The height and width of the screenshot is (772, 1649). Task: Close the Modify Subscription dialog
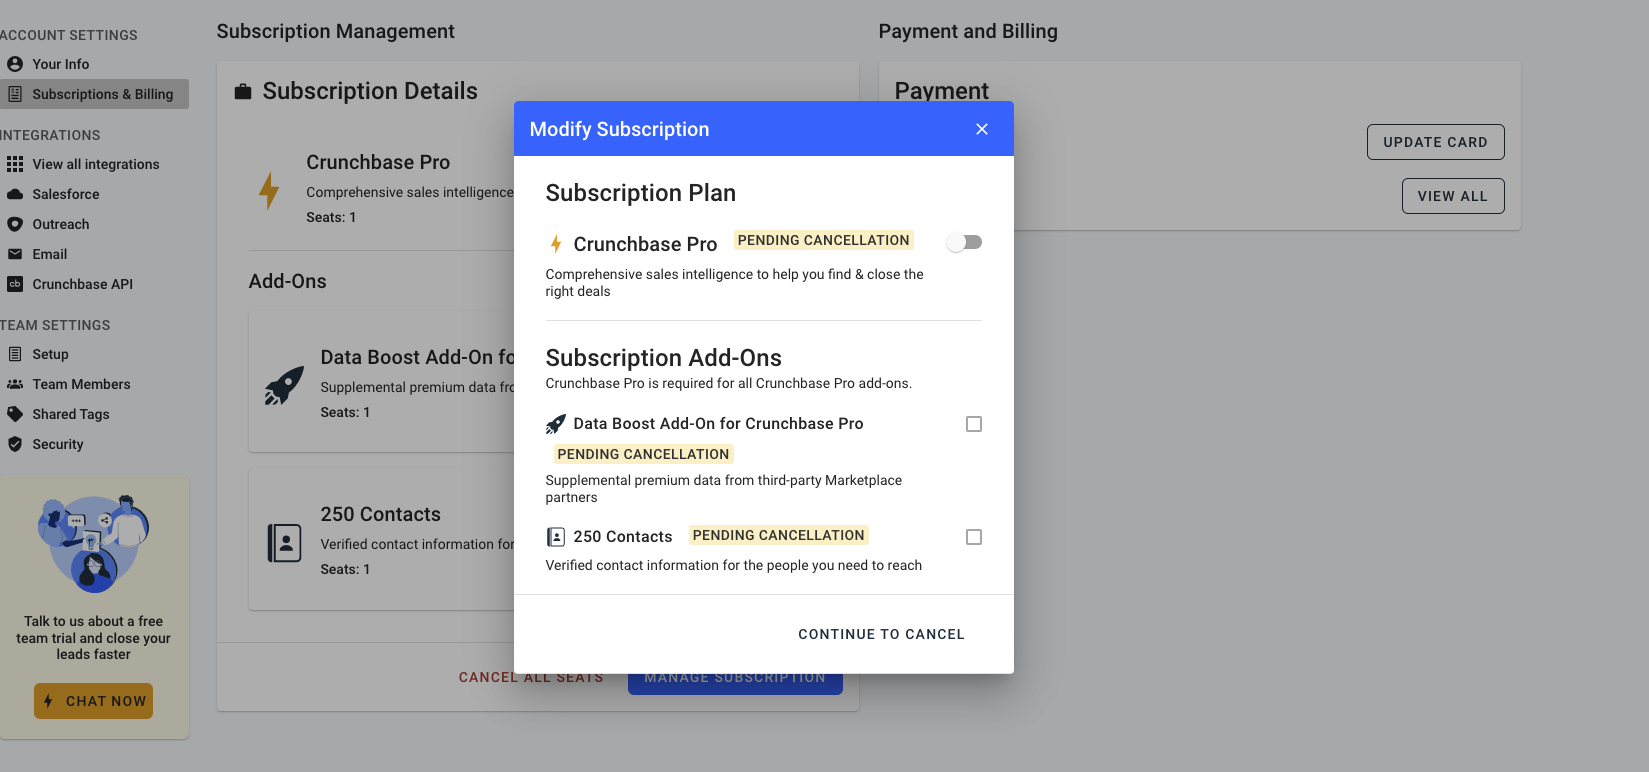click(x=982, y=129)
